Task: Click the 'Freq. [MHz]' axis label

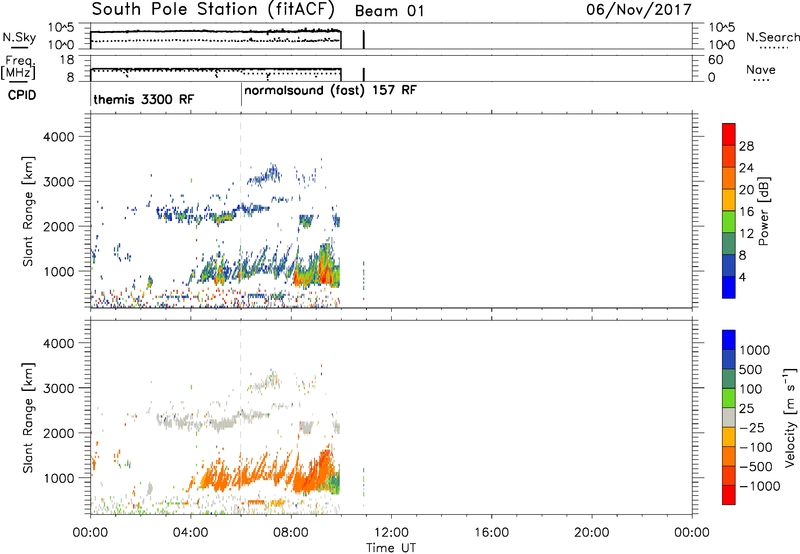Action: (18, 67)
